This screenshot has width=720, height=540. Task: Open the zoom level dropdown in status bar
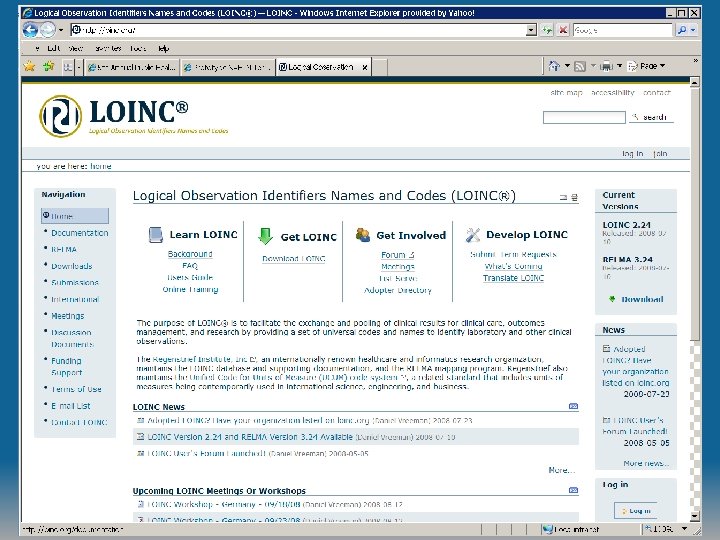(685, 529)
